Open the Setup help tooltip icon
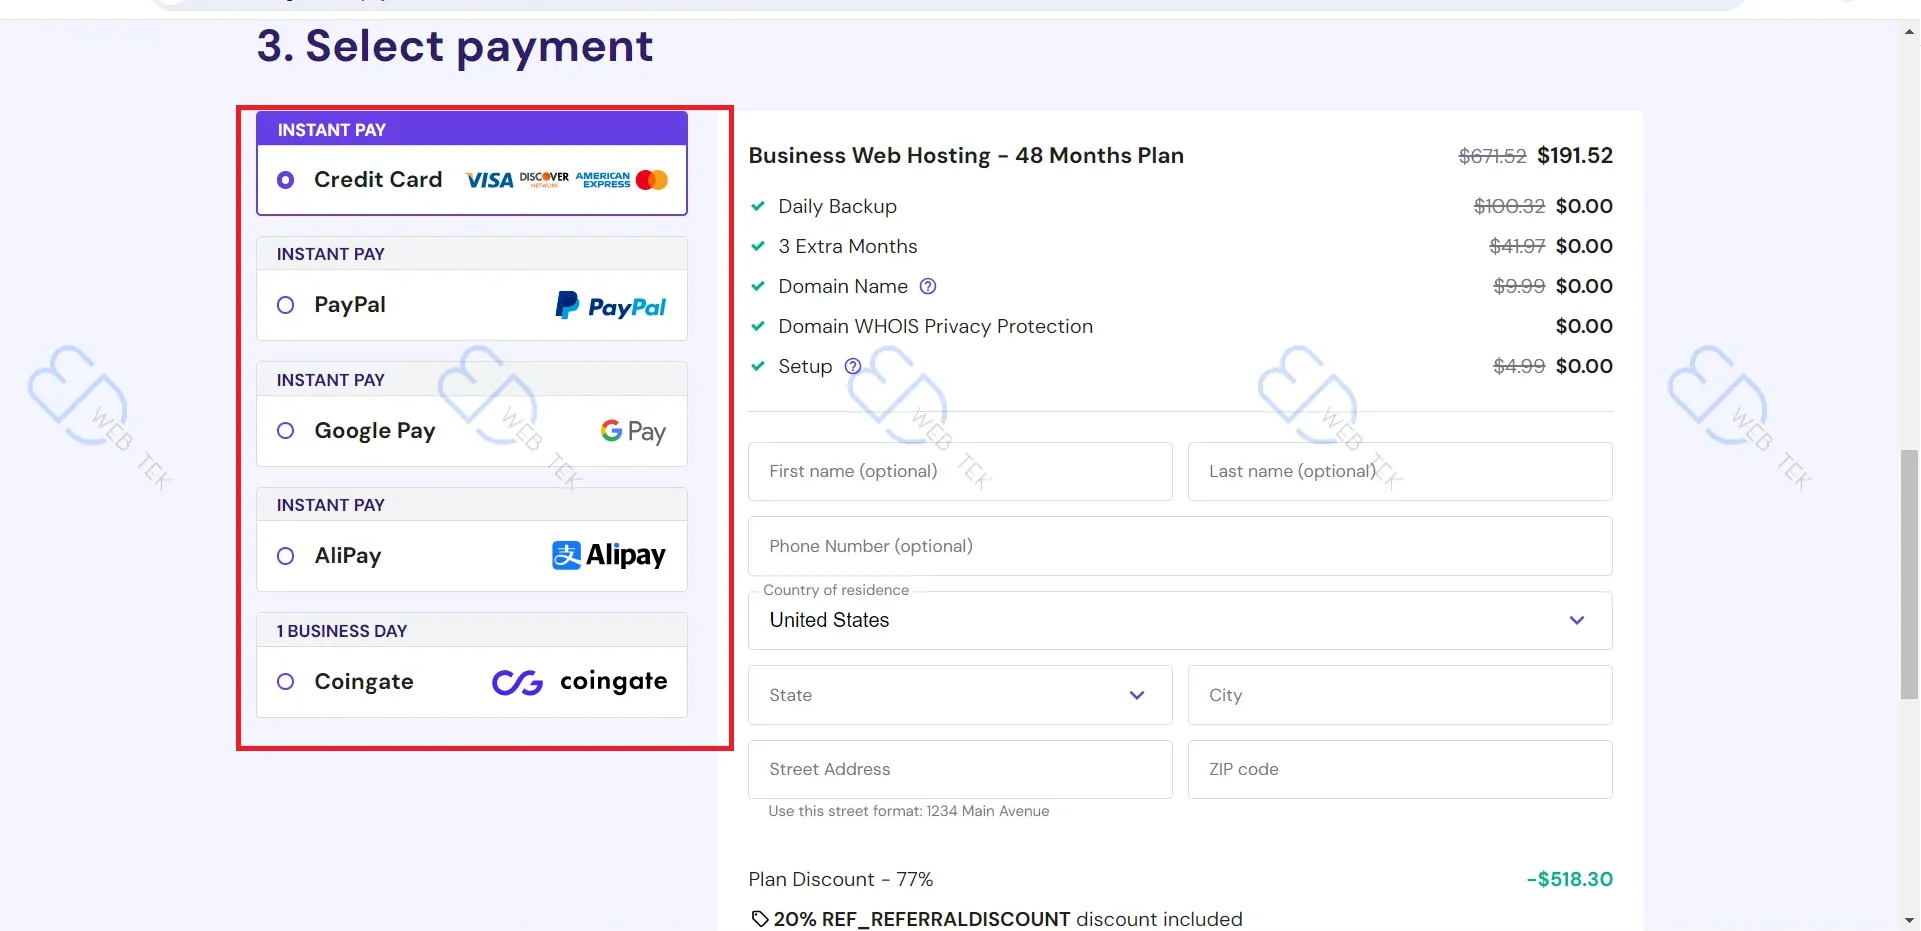 click(x=853, y=366)
